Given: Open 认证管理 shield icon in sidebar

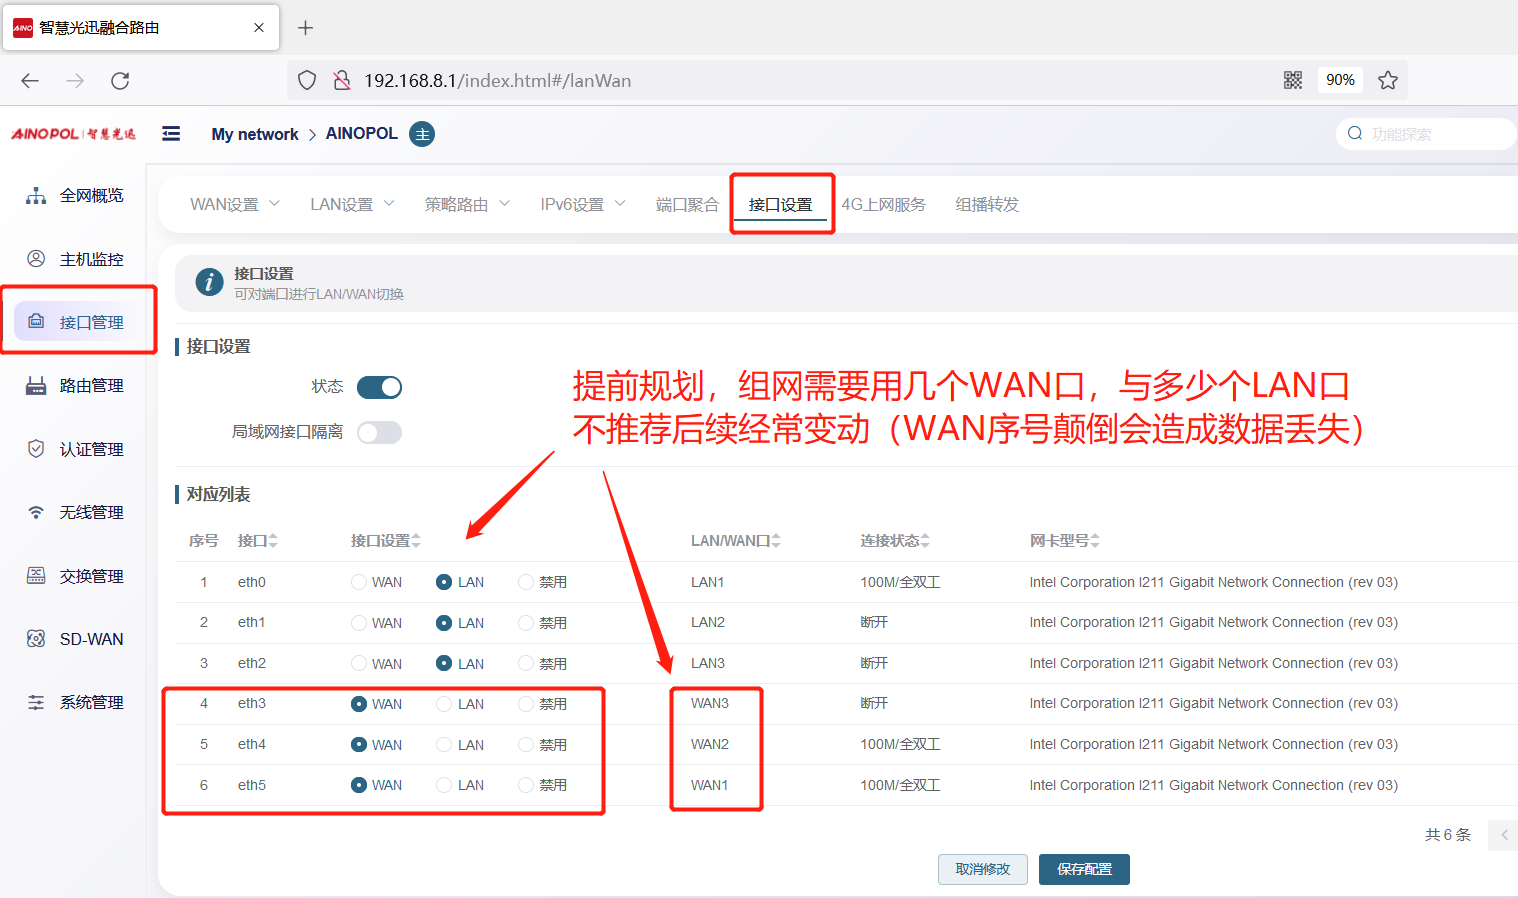Looking at the screenshot, I should pyautogui.click(x=36, y=449).
